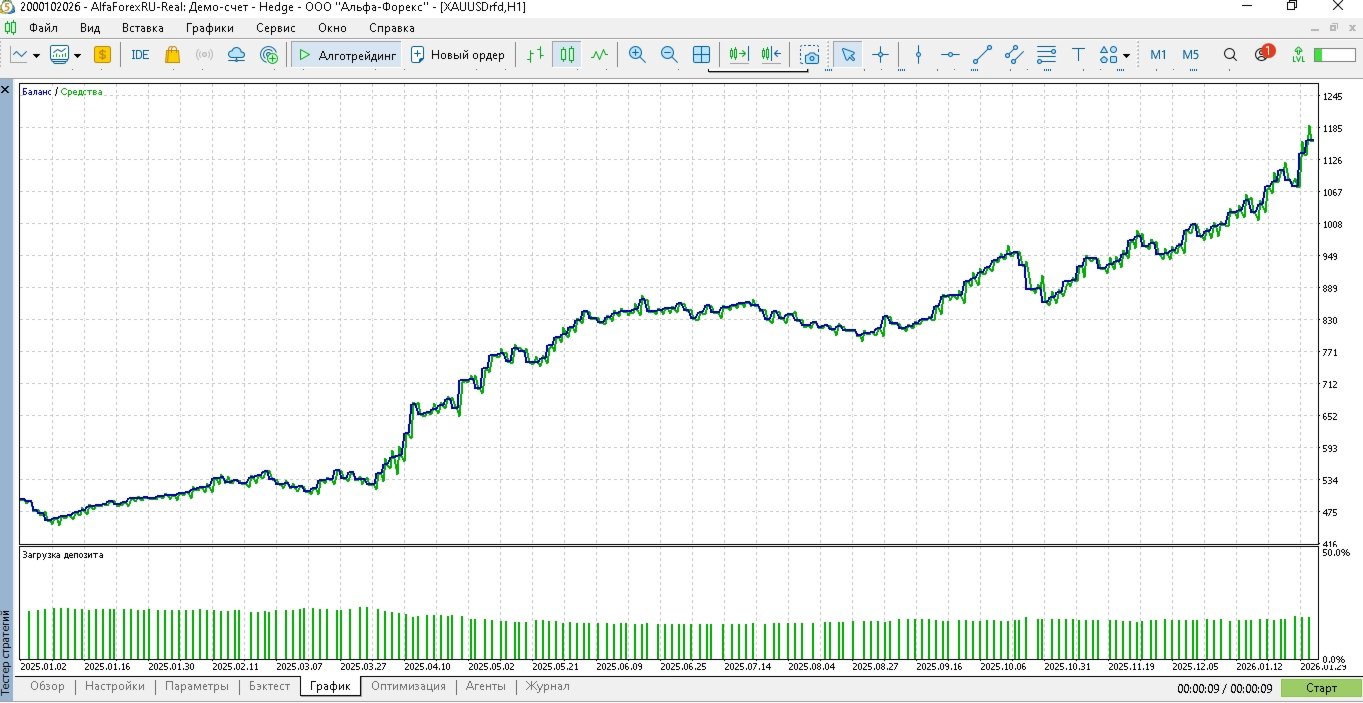Switch chart to line chart mode
1363x703 pixels.
click(599, 54)
